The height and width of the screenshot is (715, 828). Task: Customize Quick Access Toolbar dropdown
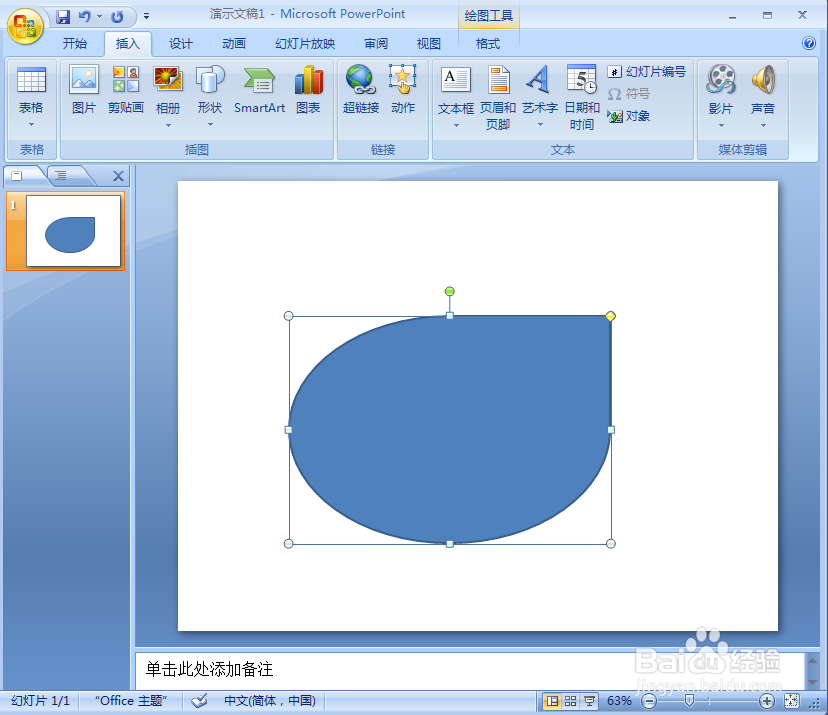146,17
